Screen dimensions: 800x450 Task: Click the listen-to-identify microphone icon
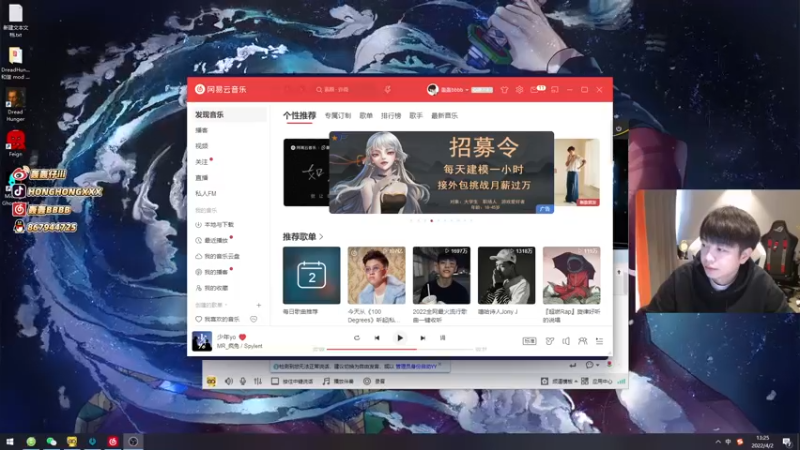pos(388,90)
